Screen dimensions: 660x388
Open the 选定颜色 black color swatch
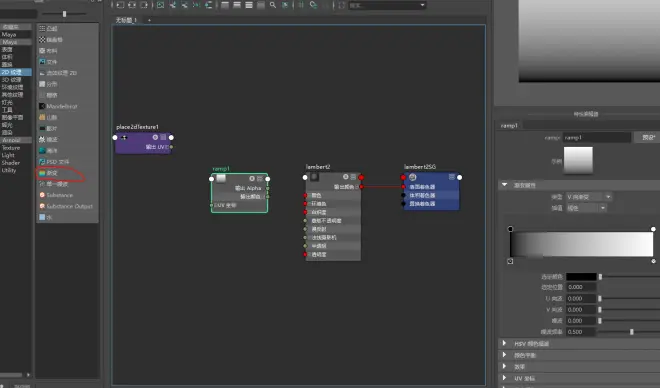(581, 276)
